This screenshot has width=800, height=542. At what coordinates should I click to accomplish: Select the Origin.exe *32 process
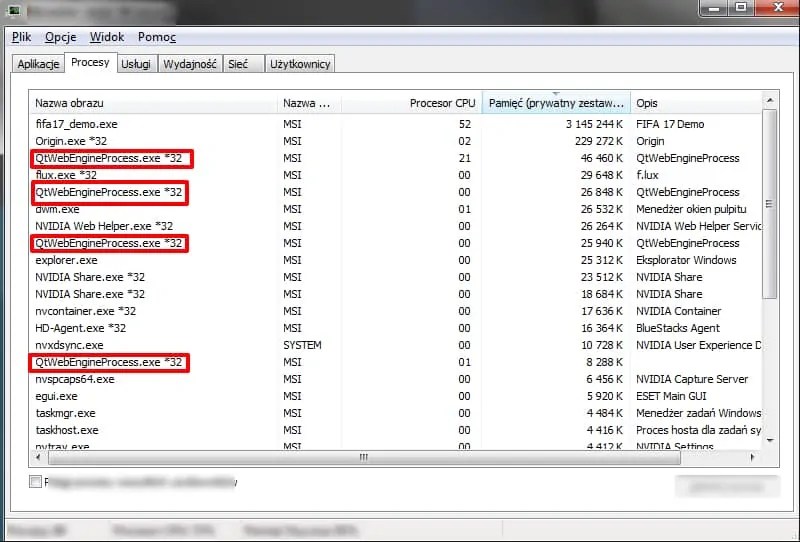coord(395,141)
